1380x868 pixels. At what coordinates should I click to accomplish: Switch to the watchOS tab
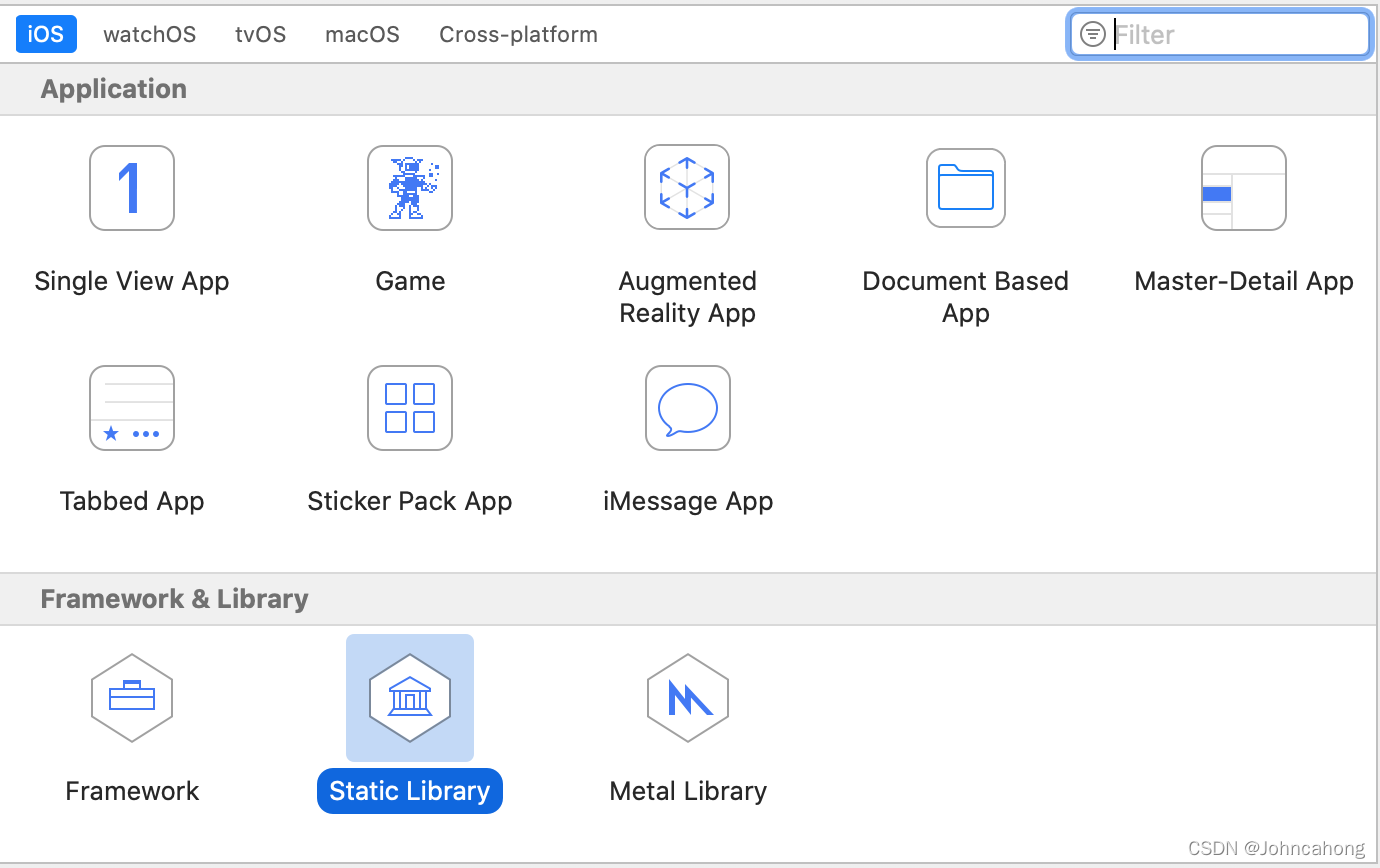point(149,33)
